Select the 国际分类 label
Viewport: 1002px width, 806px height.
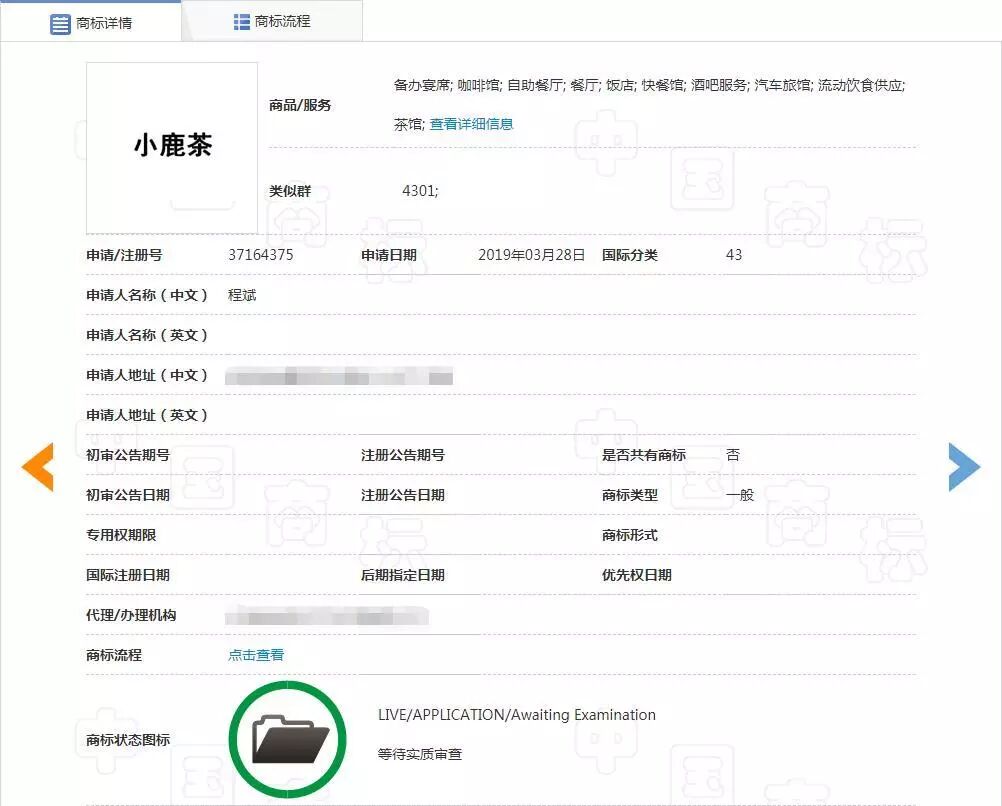coord(629,255)
